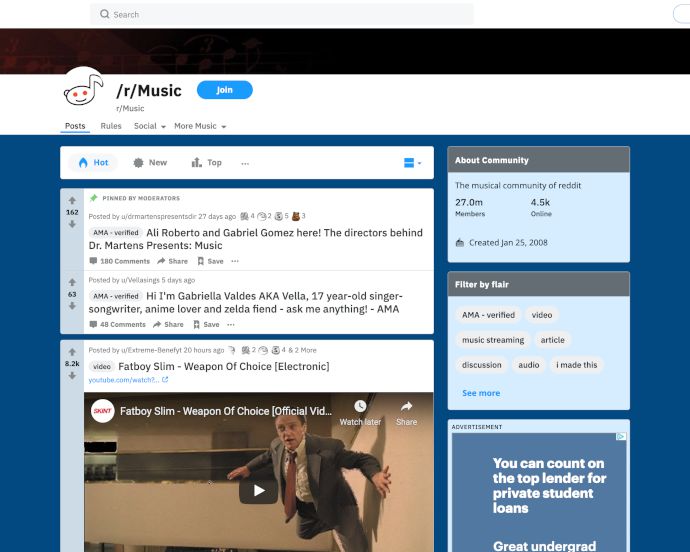Click the '4.5k' Online count
Image resolution: width=690 pixels, height=552 pixels.
tap(540, 202)
